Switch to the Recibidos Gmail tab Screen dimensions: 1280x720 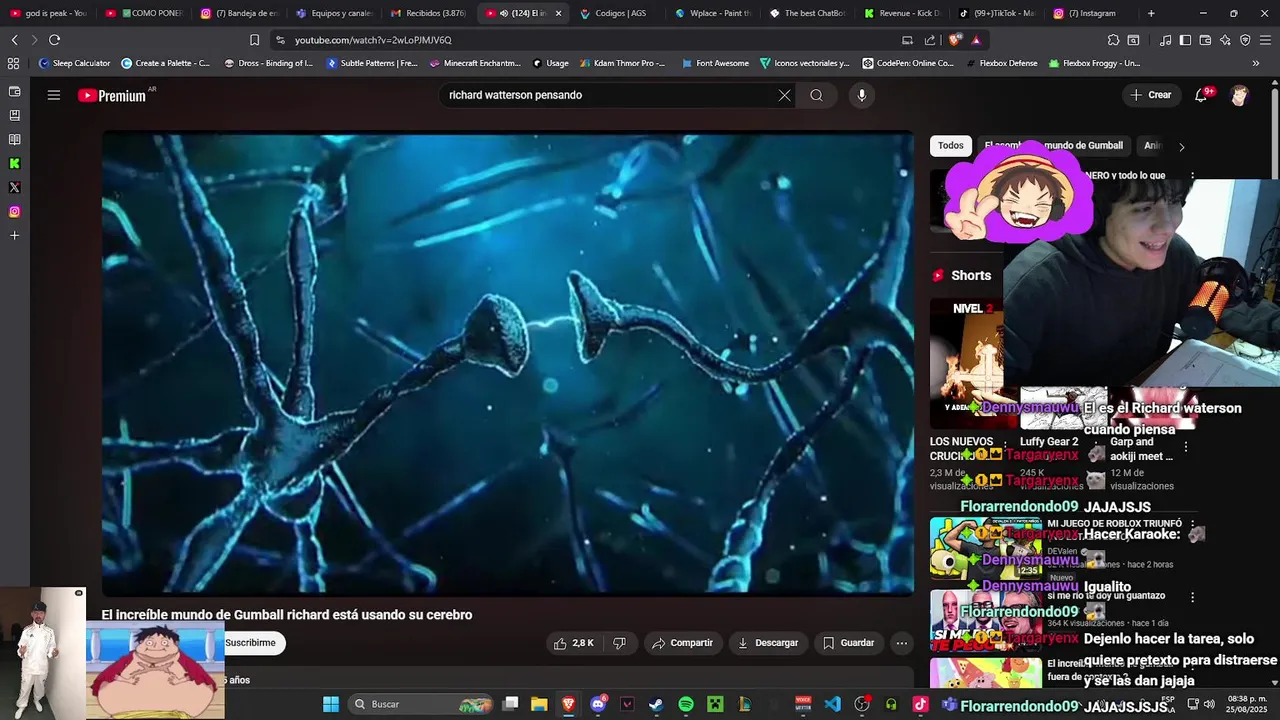[x=429, y=13]
